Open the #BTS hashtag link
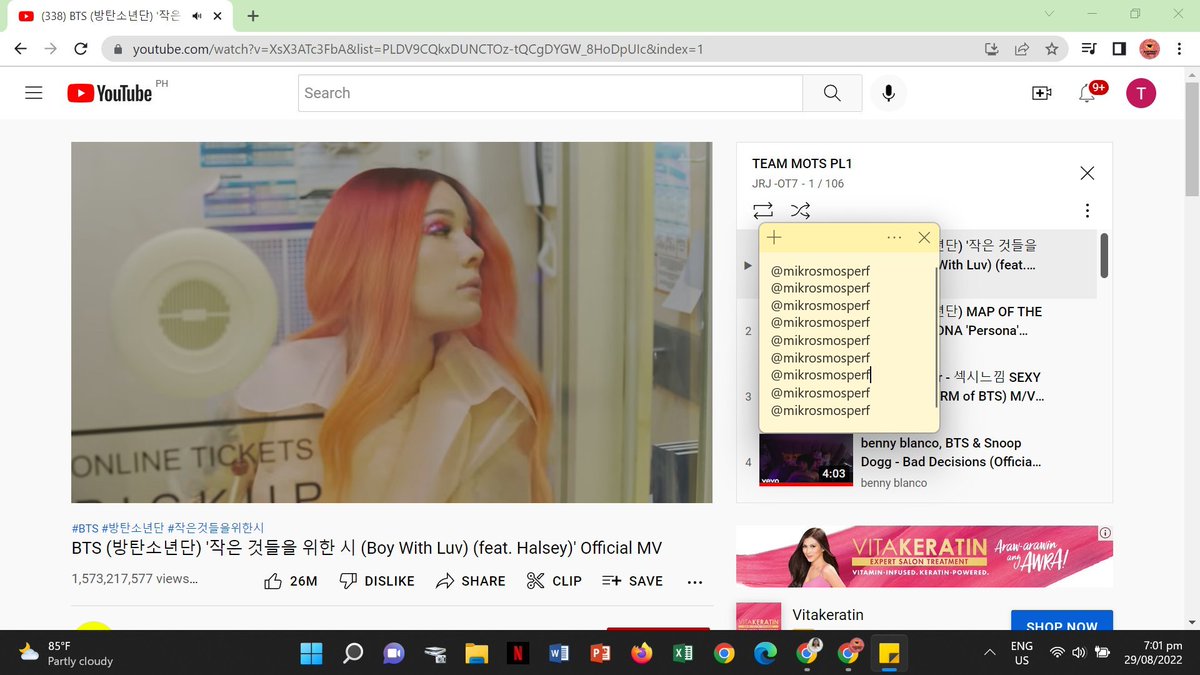1200x675 pixels. tap(85, 528)
